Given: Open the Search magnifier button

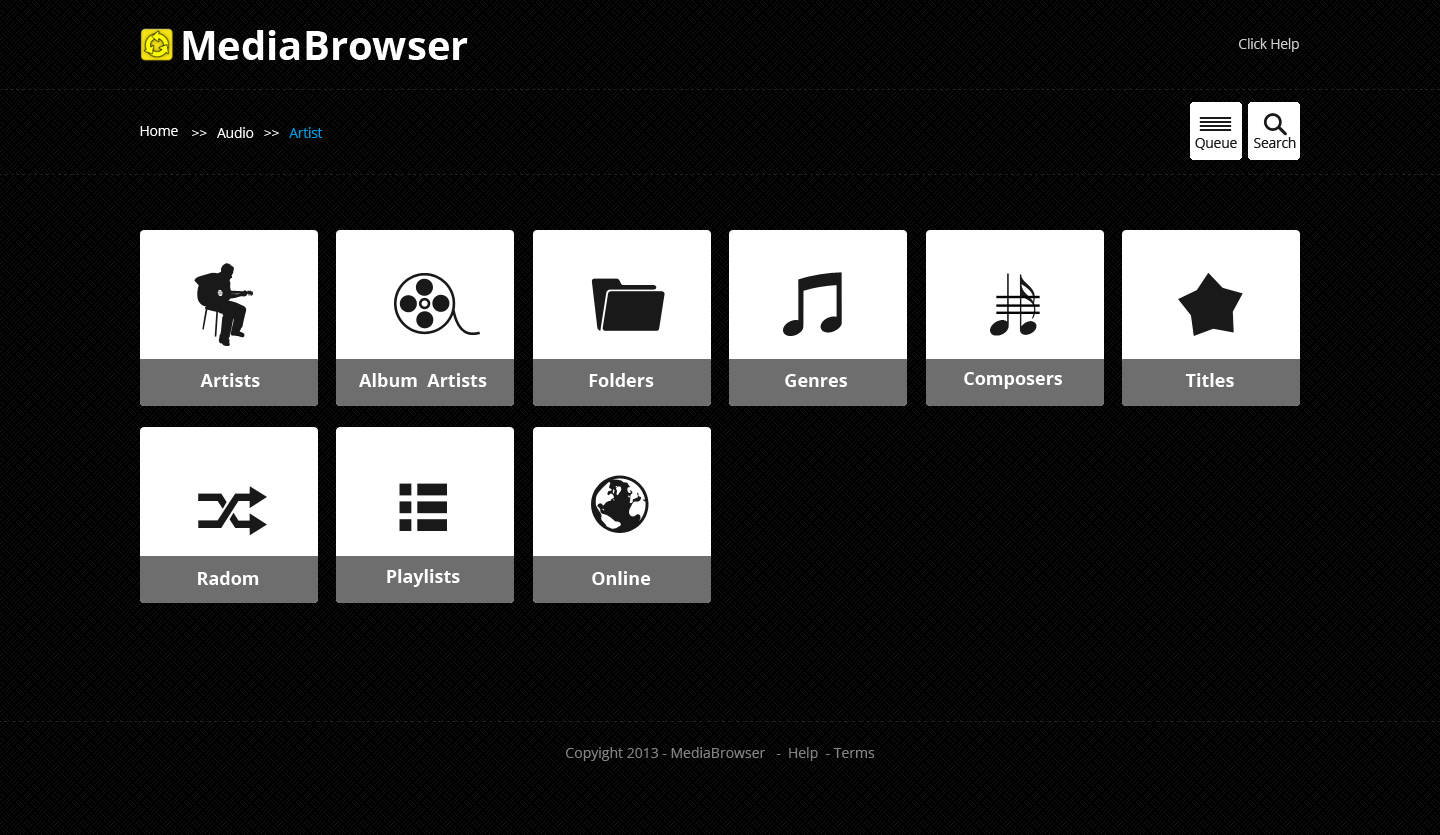Looking at the screenshot, I should click(x=1274, y=131).
